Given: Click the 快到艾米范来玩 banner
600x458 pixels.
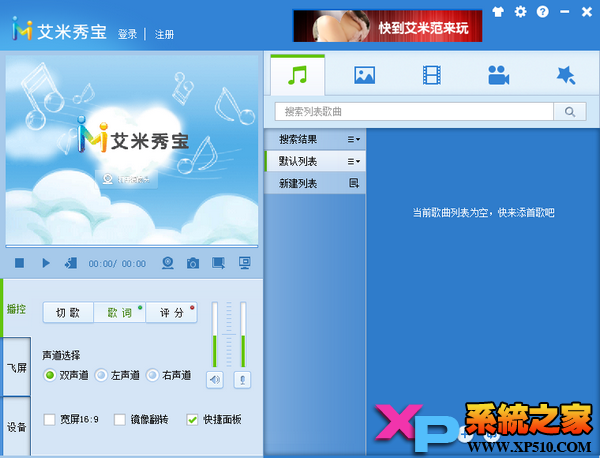Looking at the screenshot, I should point(387,26).
